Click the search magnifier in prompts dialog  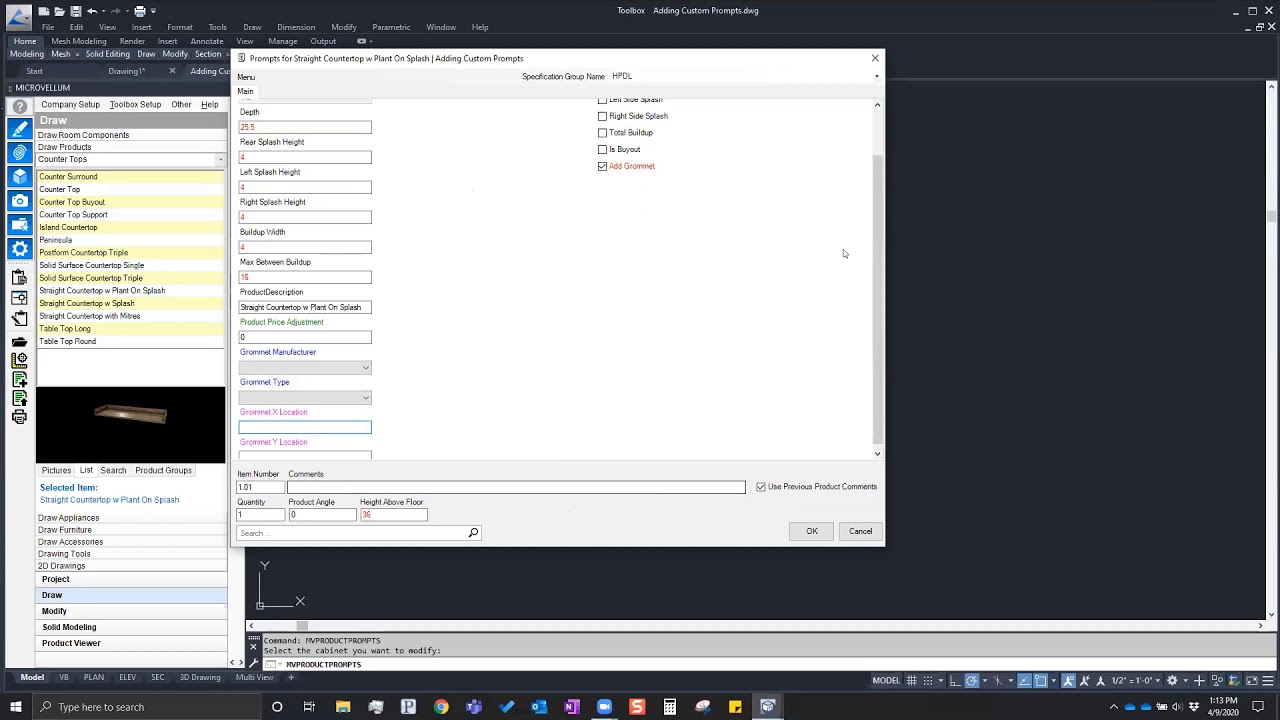(473, 533)
